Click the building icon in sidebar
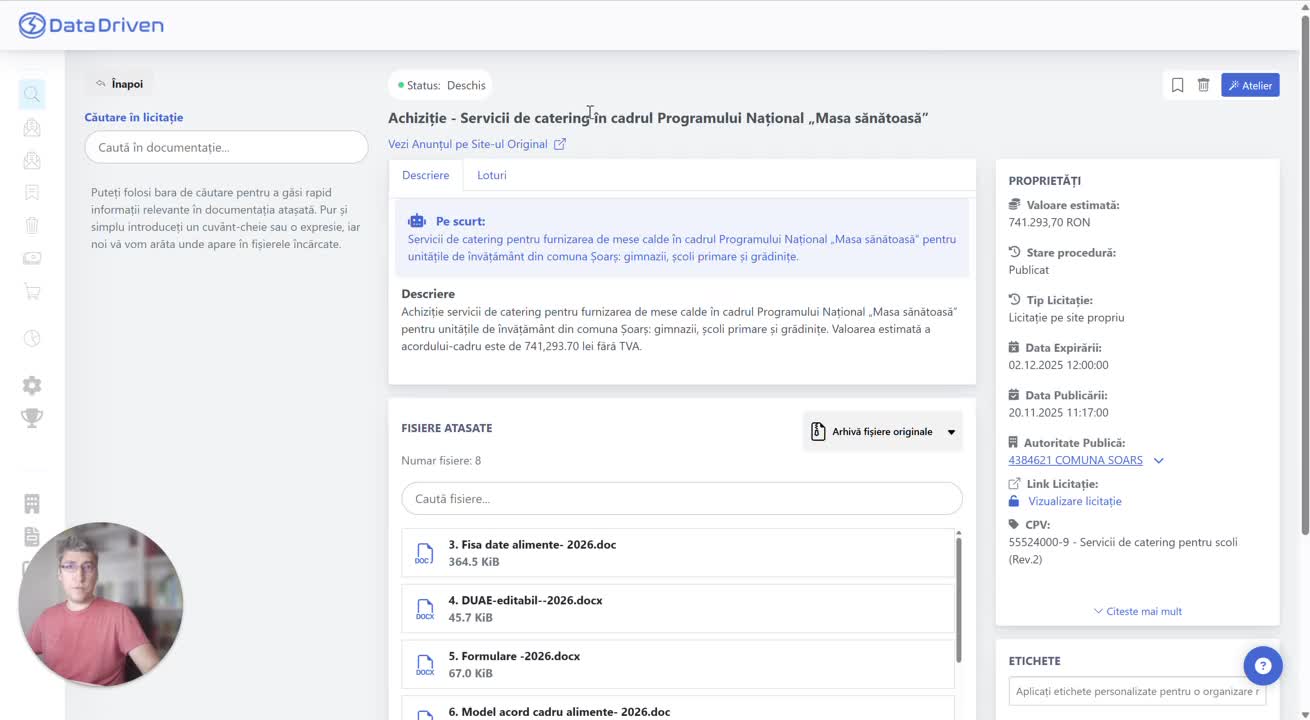The width and height of the screenshot is (1310, 720). coord(32,503)
